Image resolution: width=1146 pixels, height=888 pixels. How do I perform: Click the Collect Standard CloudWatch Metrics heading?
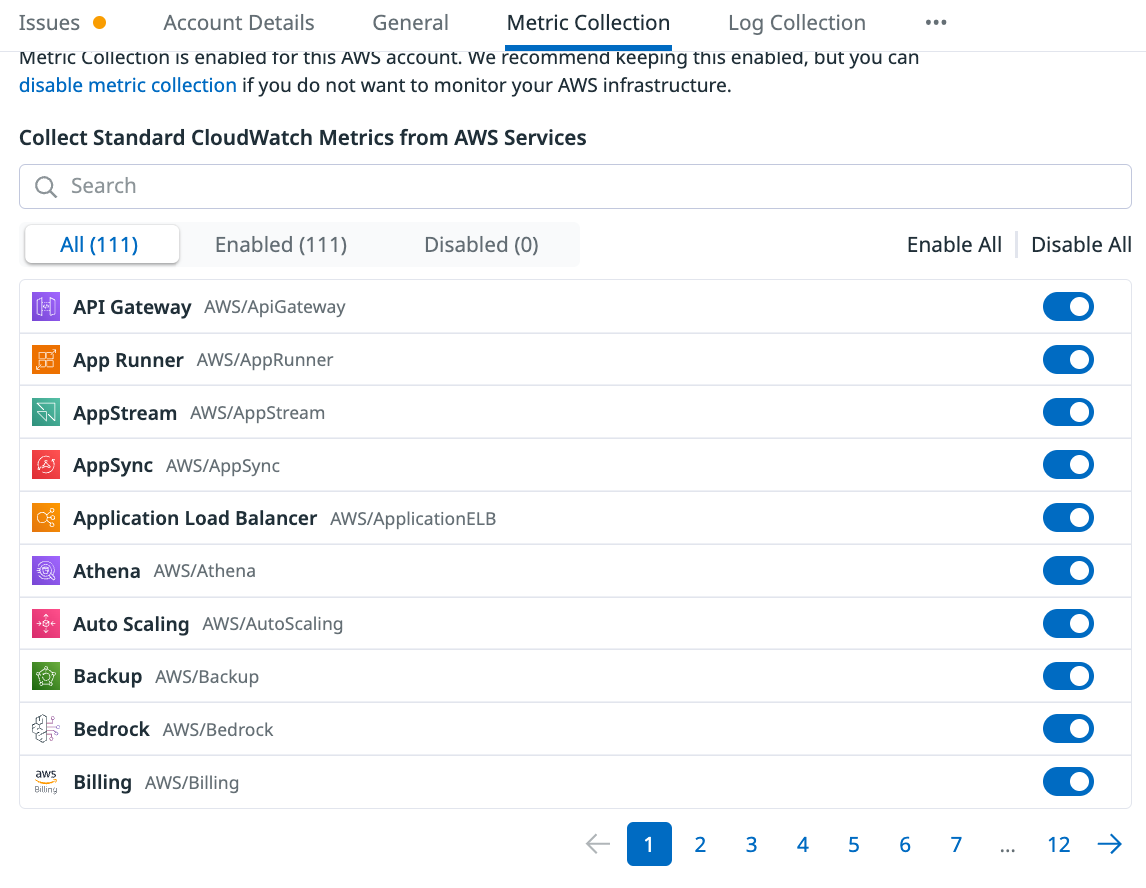[303, 137]
